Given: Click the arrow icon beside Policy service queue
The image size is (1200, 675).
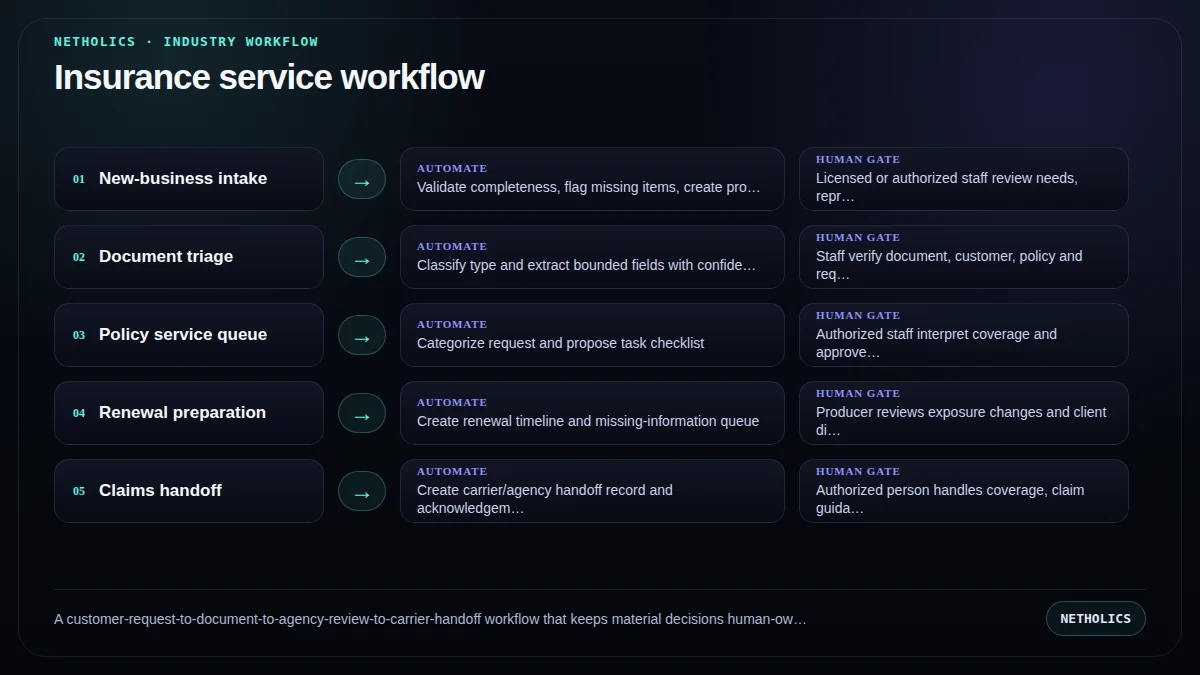Looking at the screenshot, I should pyautogui.click(x=362, y=335).
